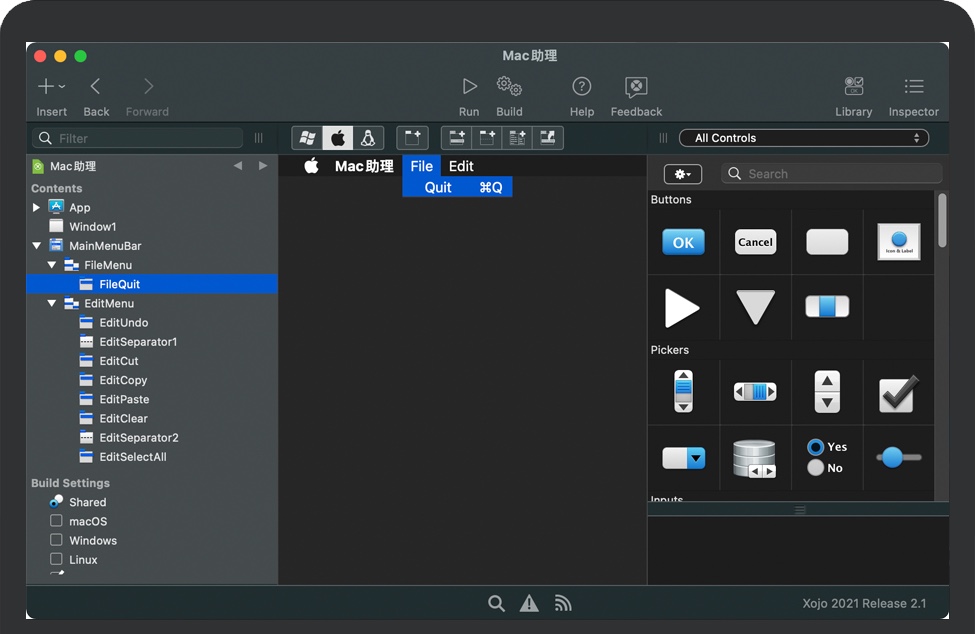
Task: Switch menu preview to Windows style
Action: pos(308,138)
